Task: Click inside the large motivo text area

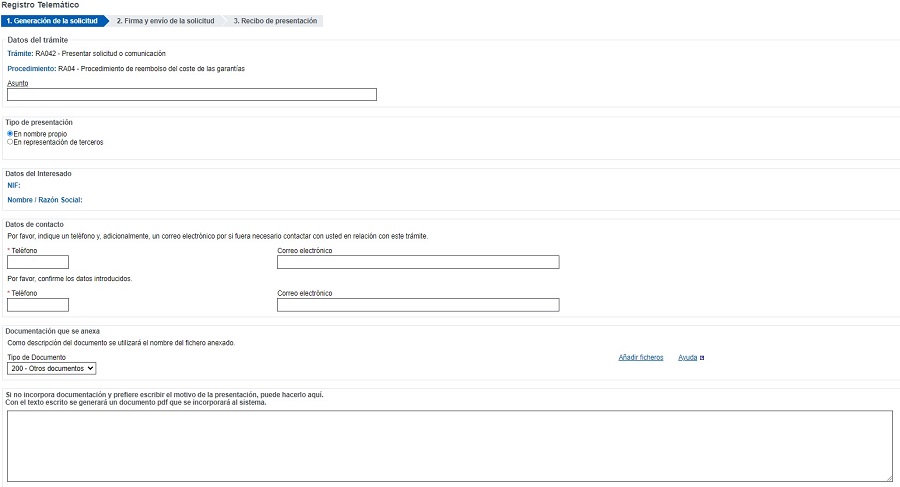Action: coord(450,446)
